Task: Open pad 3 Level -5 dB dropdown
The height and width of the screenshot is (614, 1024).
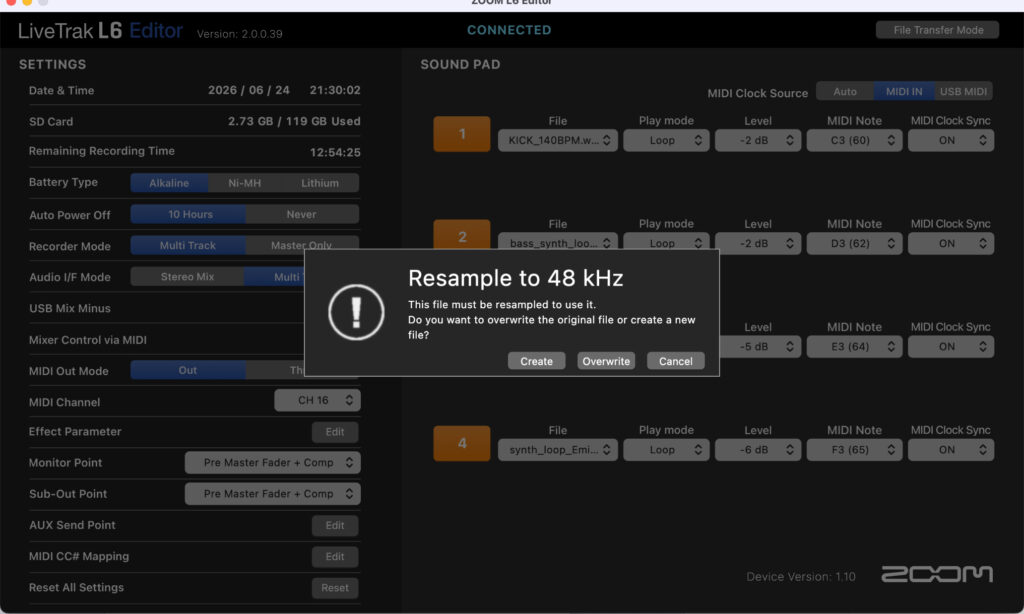Action: pos(760,347)
